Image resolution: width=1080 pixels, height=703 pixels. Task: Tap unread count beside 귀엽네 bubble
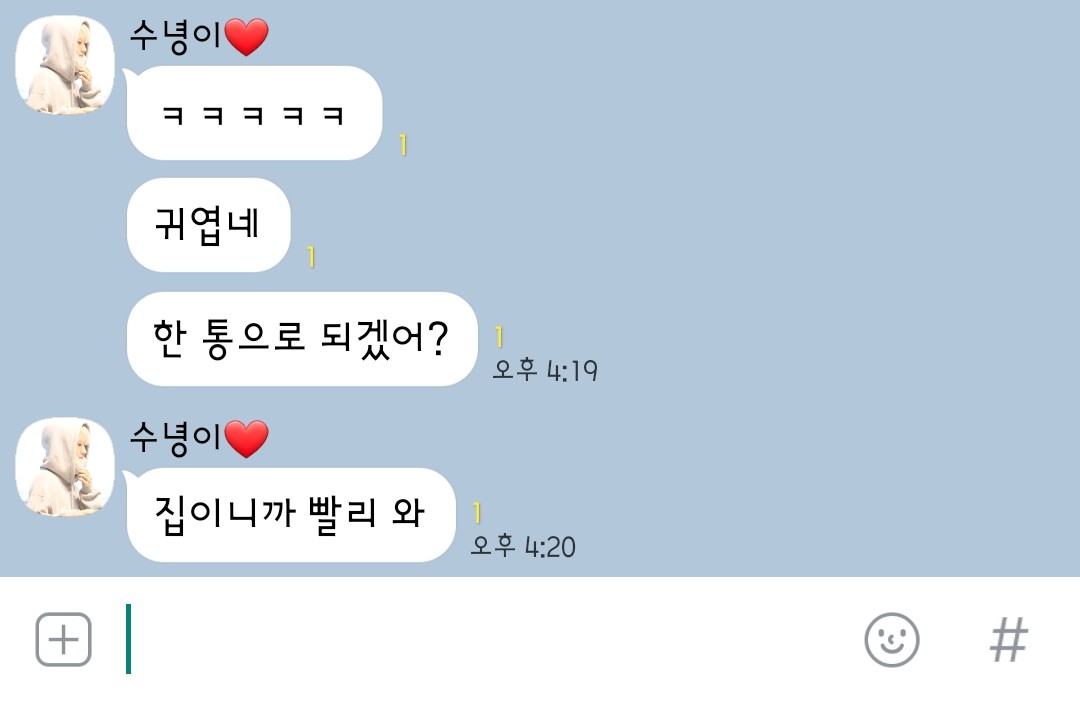(311, 257)
